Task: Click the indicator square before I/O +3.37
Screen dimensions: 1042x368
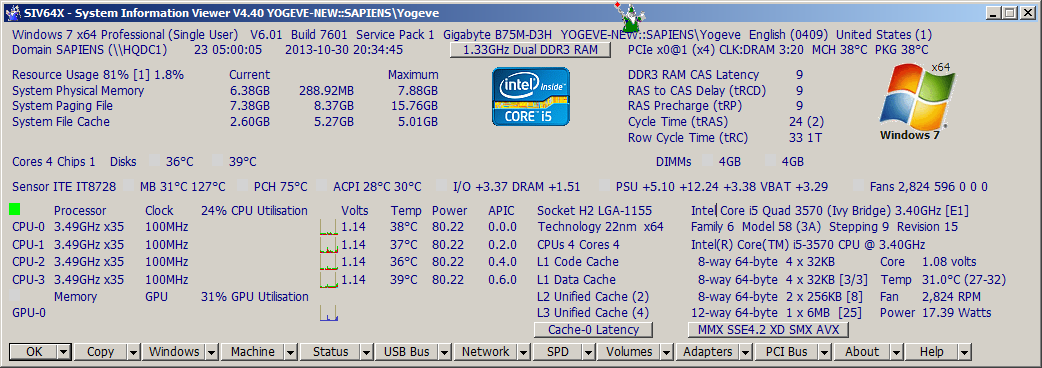Action: coord(441,185)
